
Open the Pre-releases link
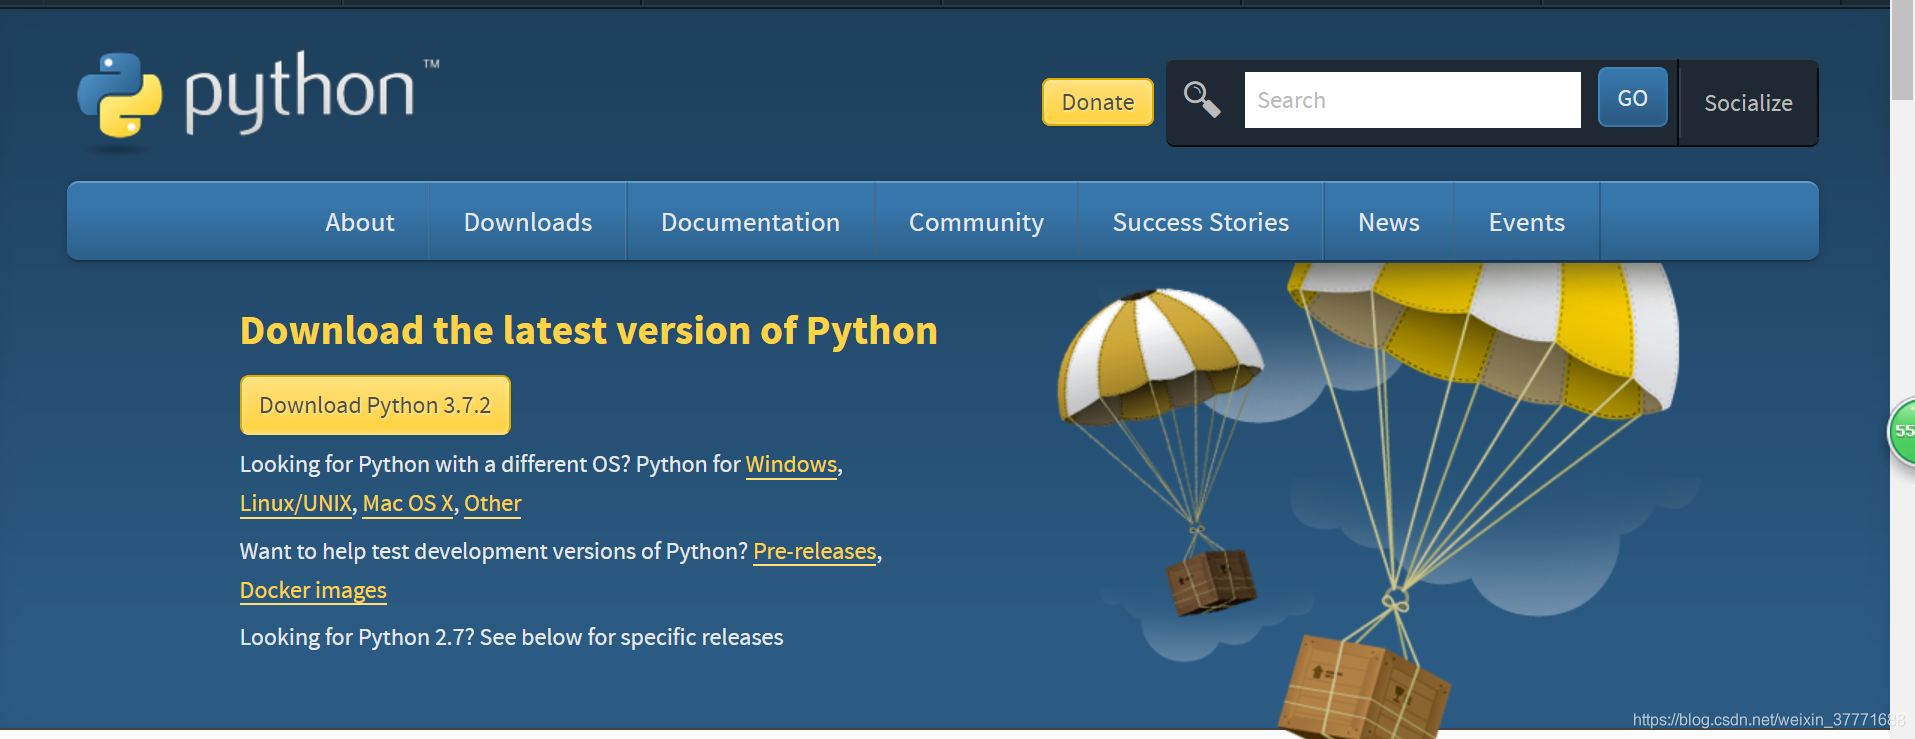click(815, 551)
